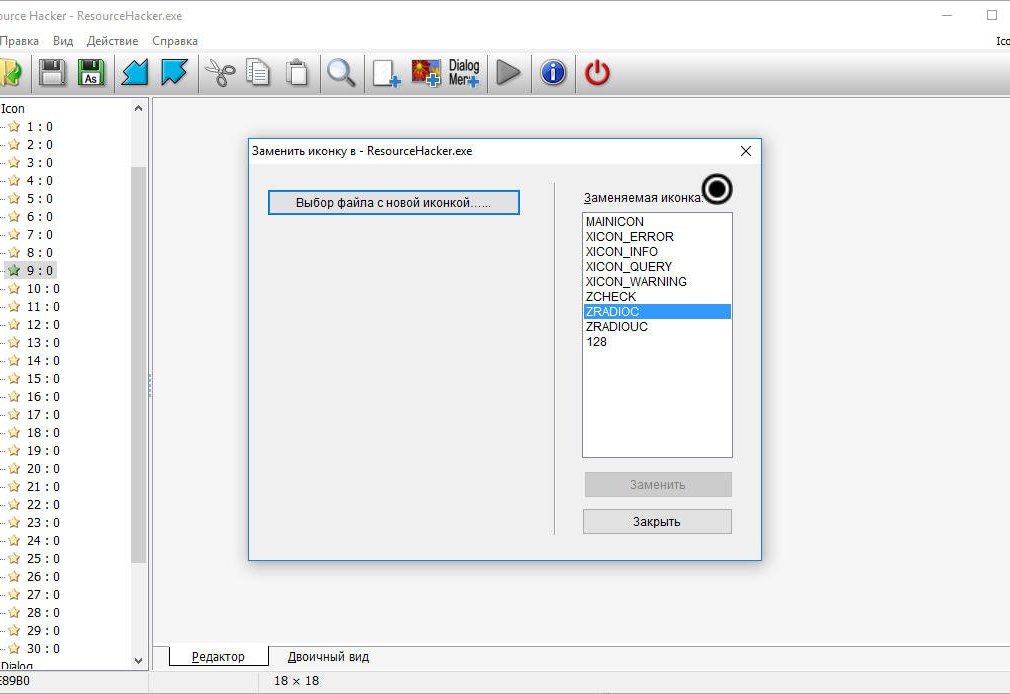The width and height of the screenshot is (1010, 694).
Task: Select tree item 22 : 0
Action: tap(43, 505)
